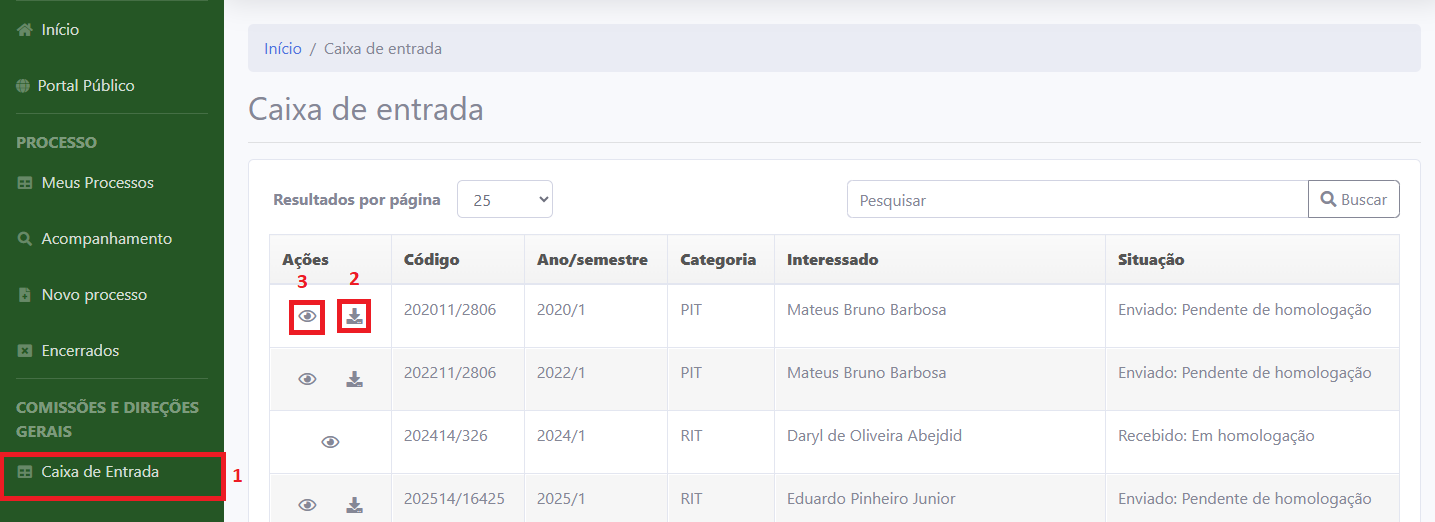Image resolution: width=1435 pixels, height=522 pixels.
Task: Select Acompanhamento in the sidebar
Action: 106,239
